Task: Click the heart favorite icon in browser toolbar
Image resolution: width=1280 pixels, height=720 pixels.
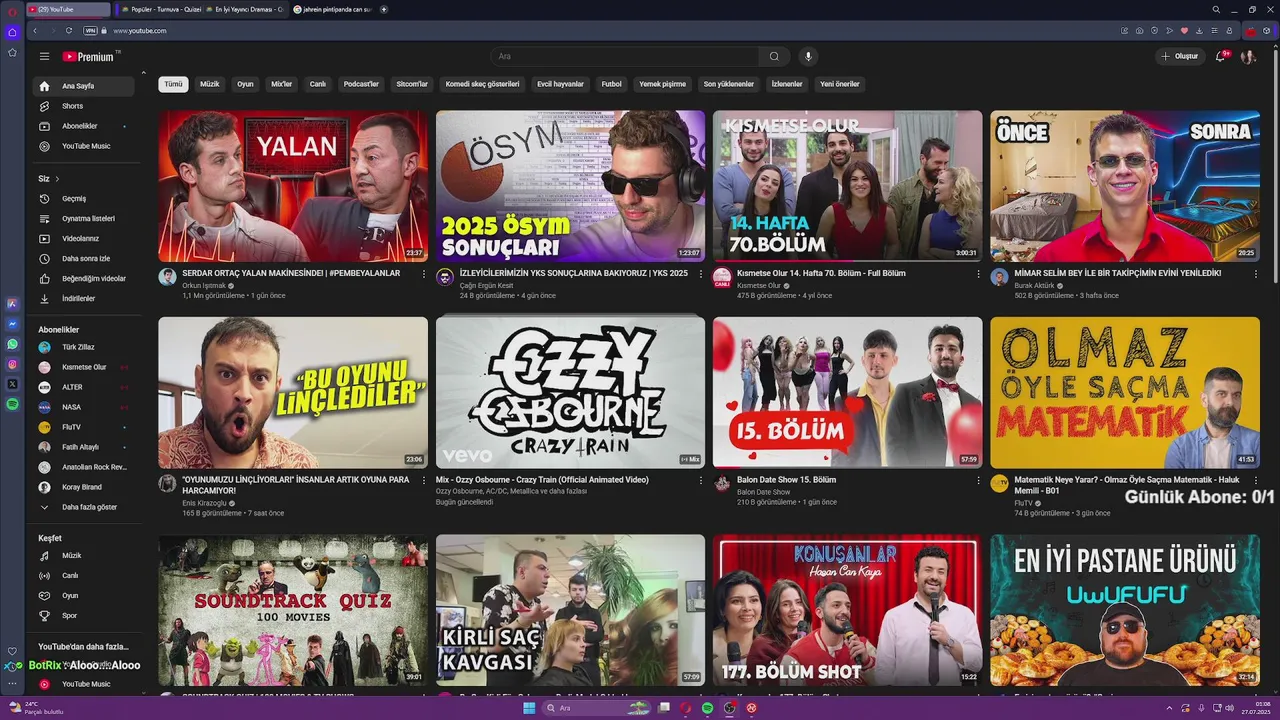Action: pos(1185,31)
